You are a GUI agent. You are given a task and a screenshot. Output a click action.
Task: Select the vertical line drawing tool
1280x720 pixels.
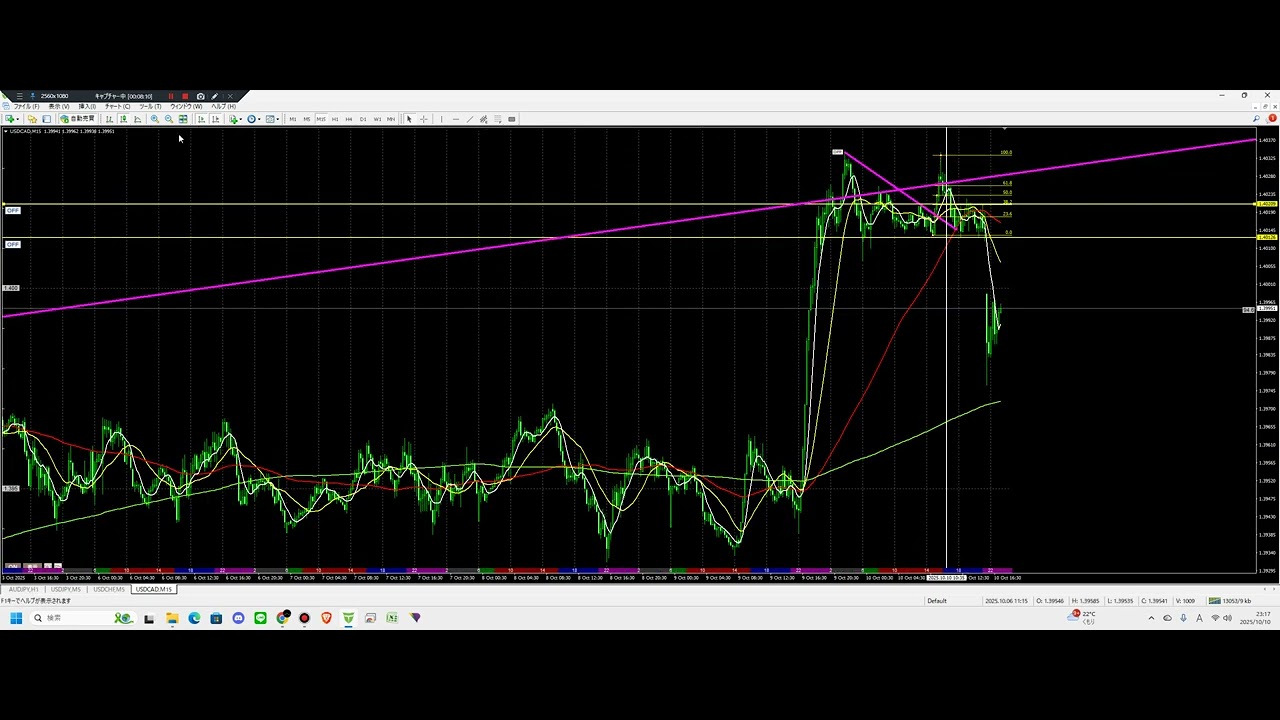click(441, 119)
